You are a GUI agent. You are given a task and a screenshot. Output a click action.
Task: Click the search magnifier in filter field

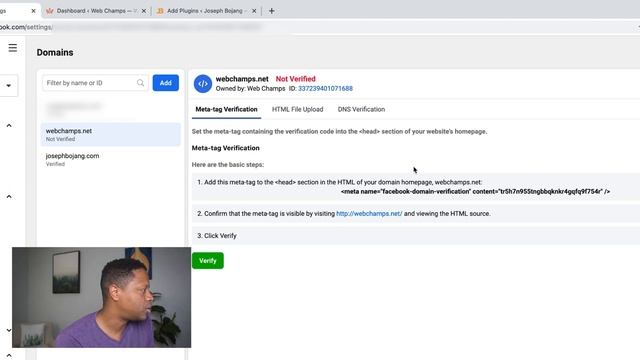pyautogui.click(x=140, y=83)
